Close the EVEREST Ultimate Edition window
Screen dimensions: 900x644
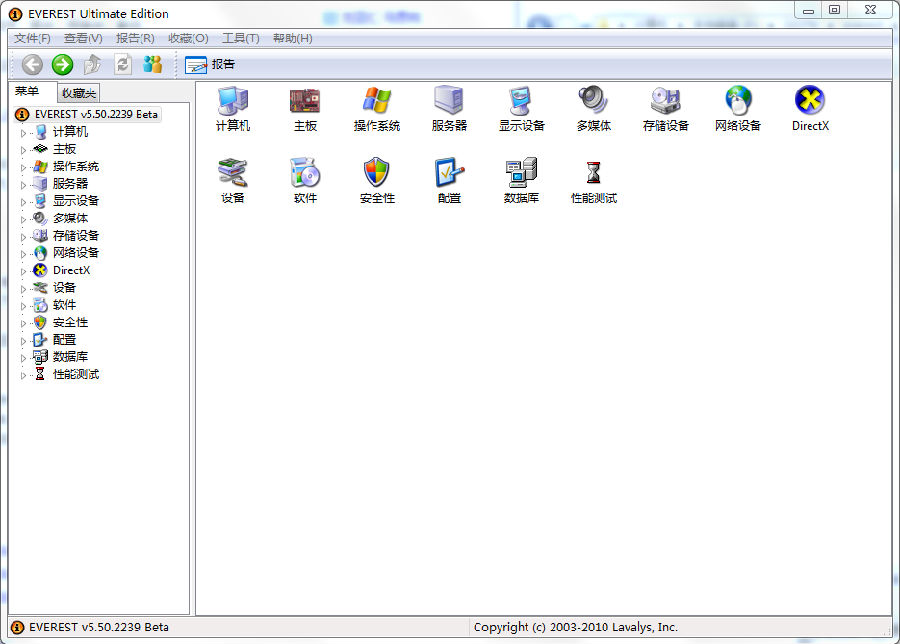[870, 10]
